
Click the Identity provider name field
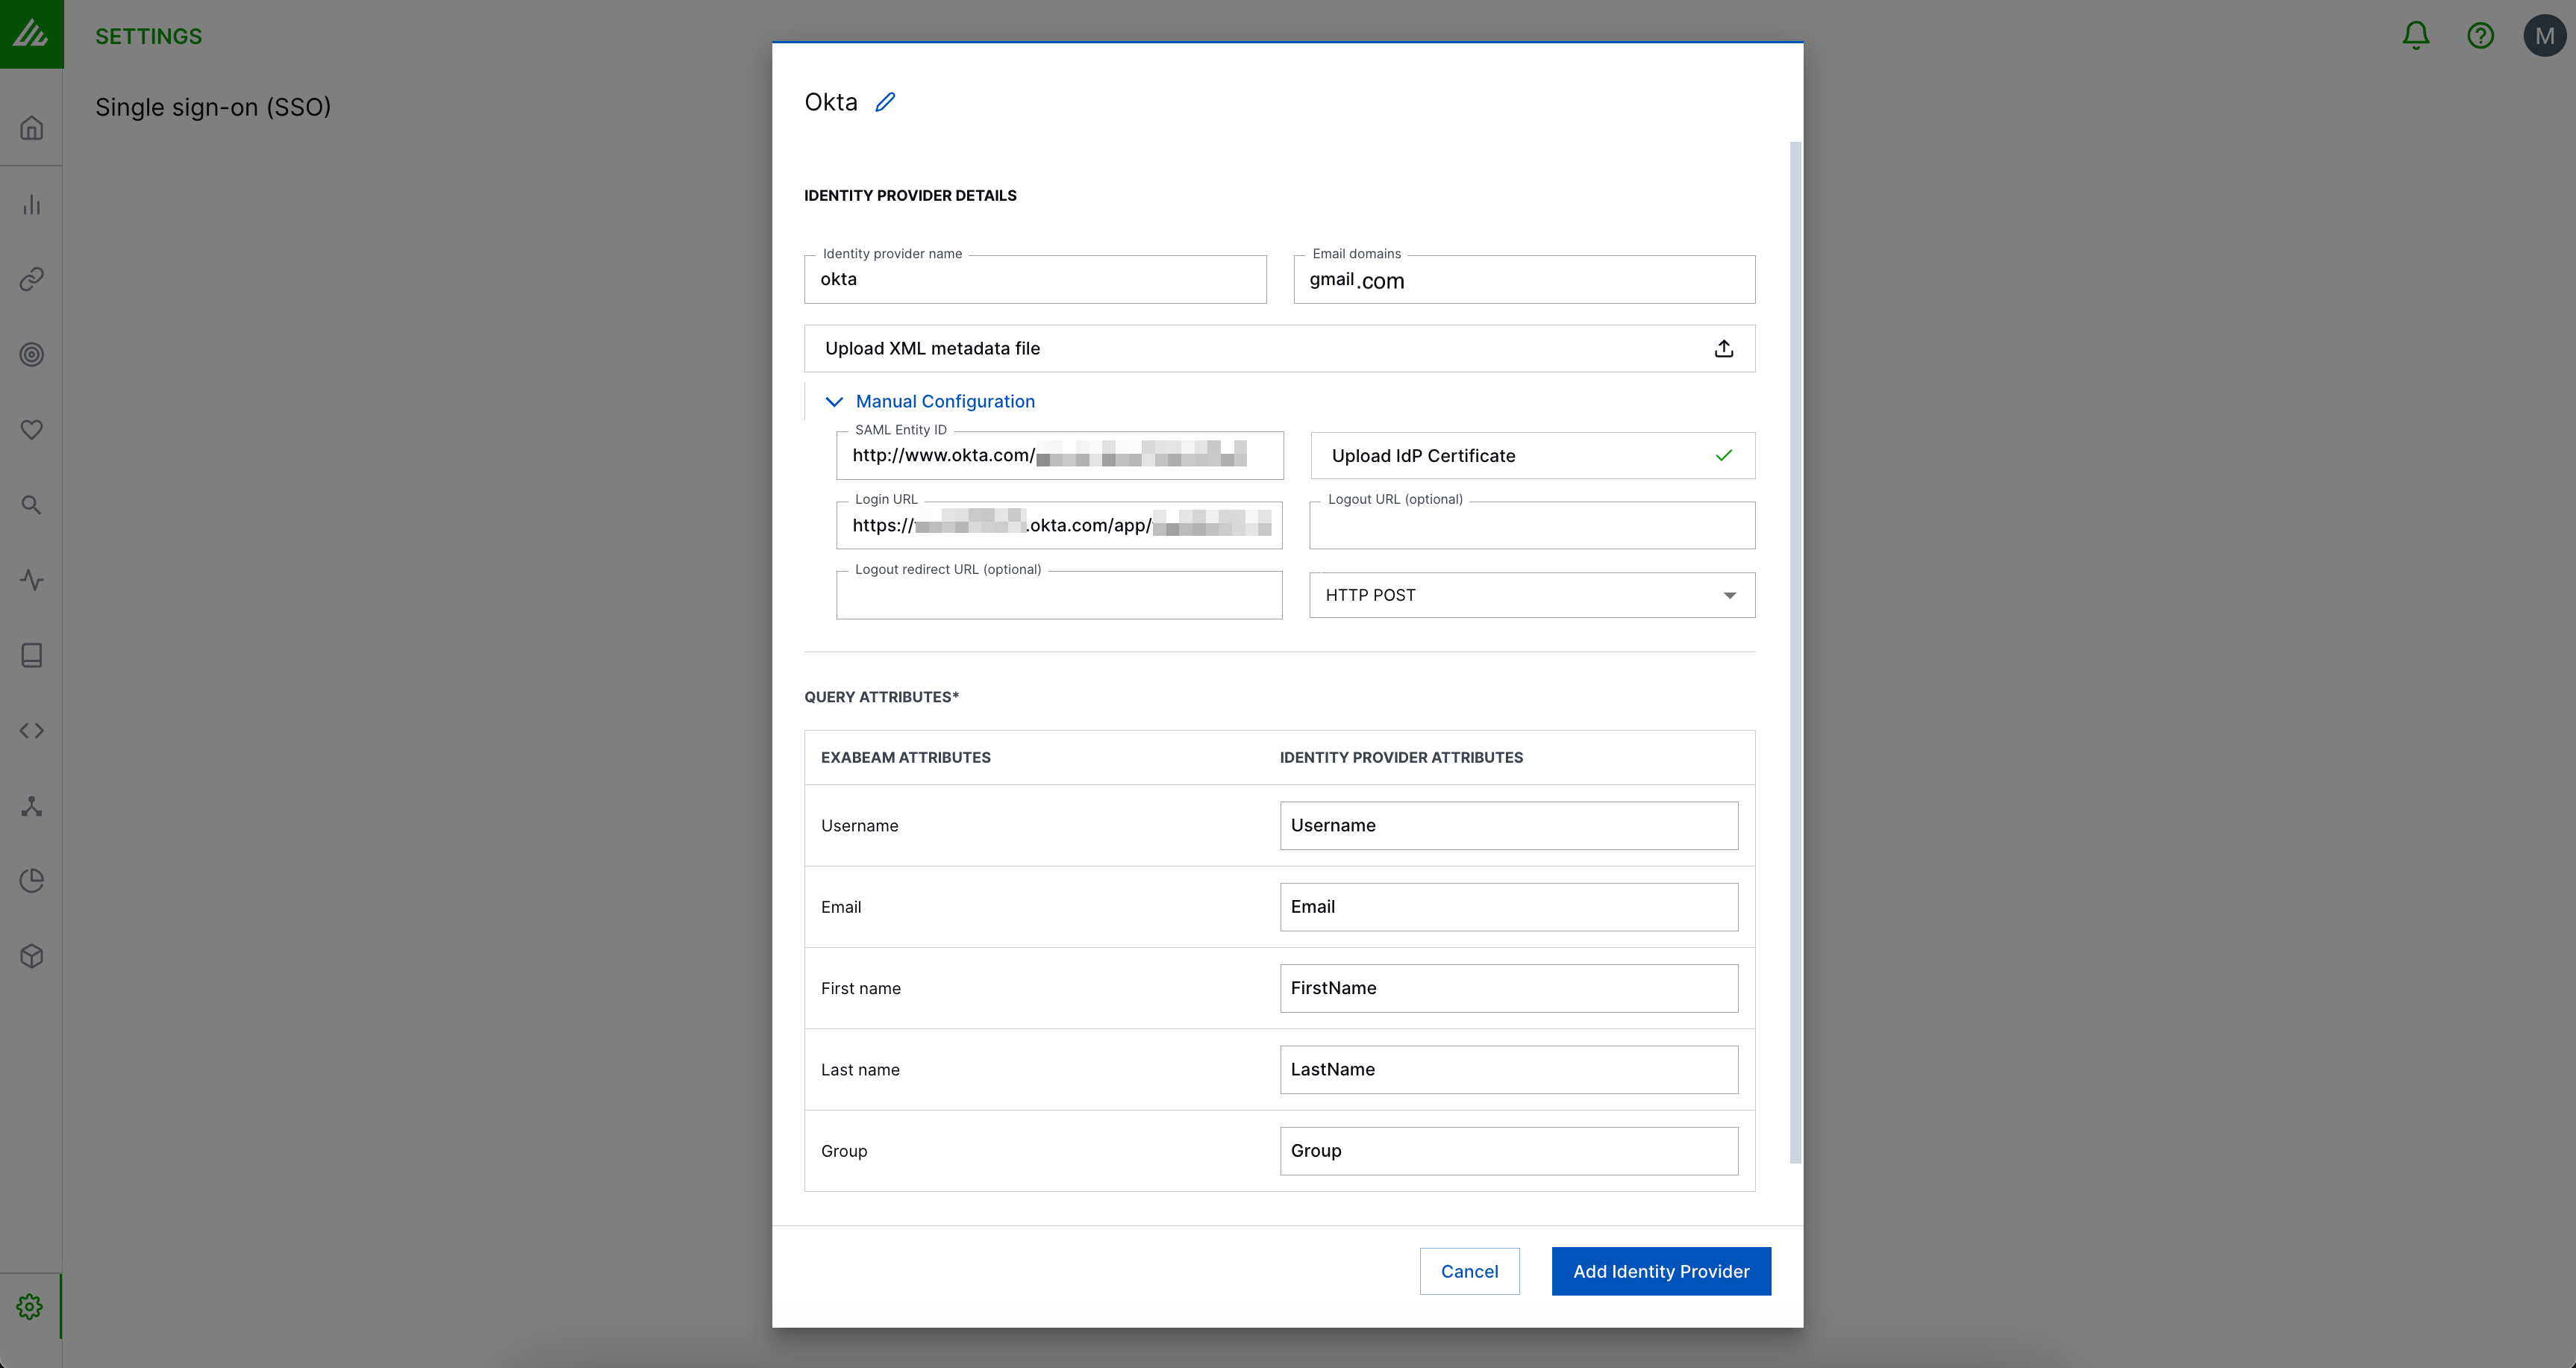click(1035, 279)
